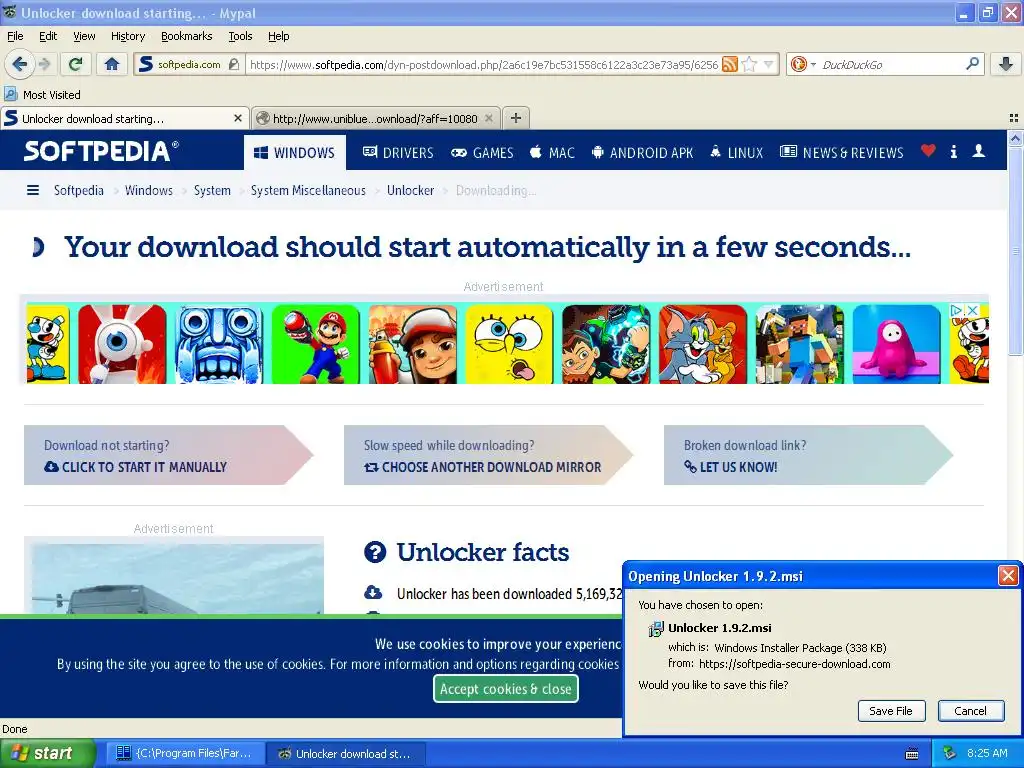
Task: Open the Android APK section
Action: (x=642, y=153)
